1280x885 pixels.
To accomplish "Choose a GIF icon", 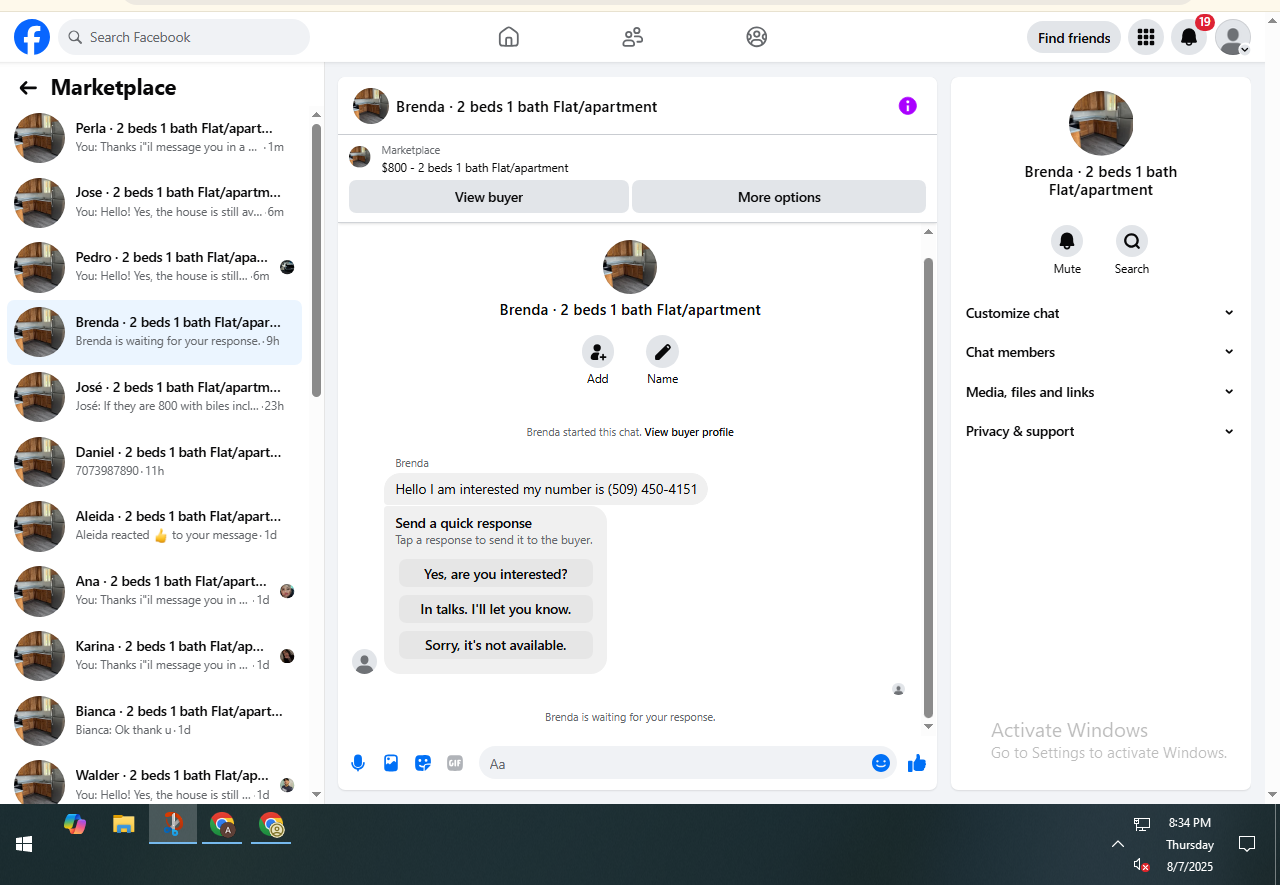I will click(x=455, y=763).
